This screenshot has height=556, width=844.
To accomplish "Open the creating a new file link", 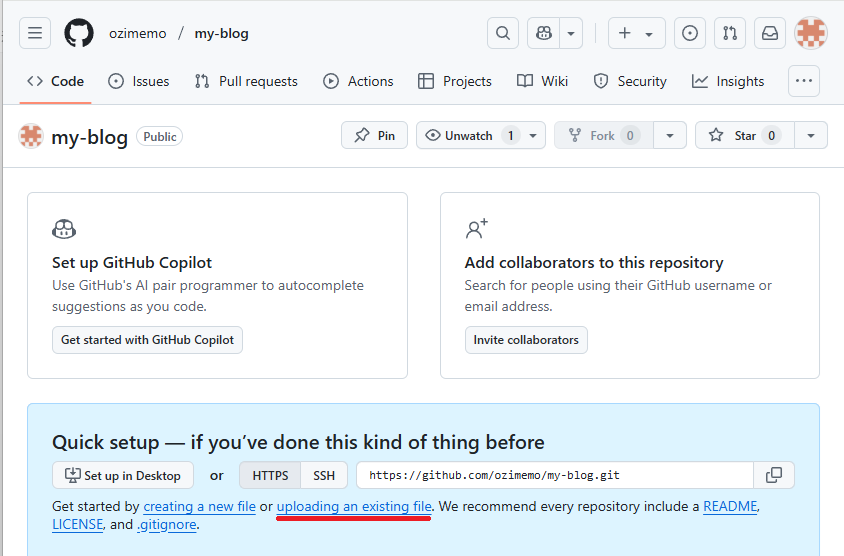I will [x=199, y=506].
